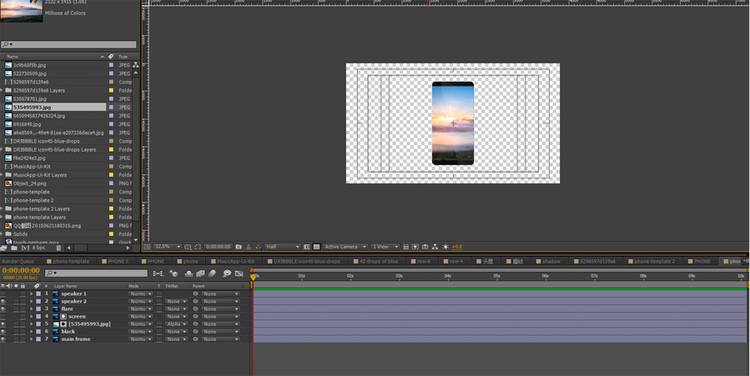
Task: Click the reset exposure sun icon
Action: 445,247
